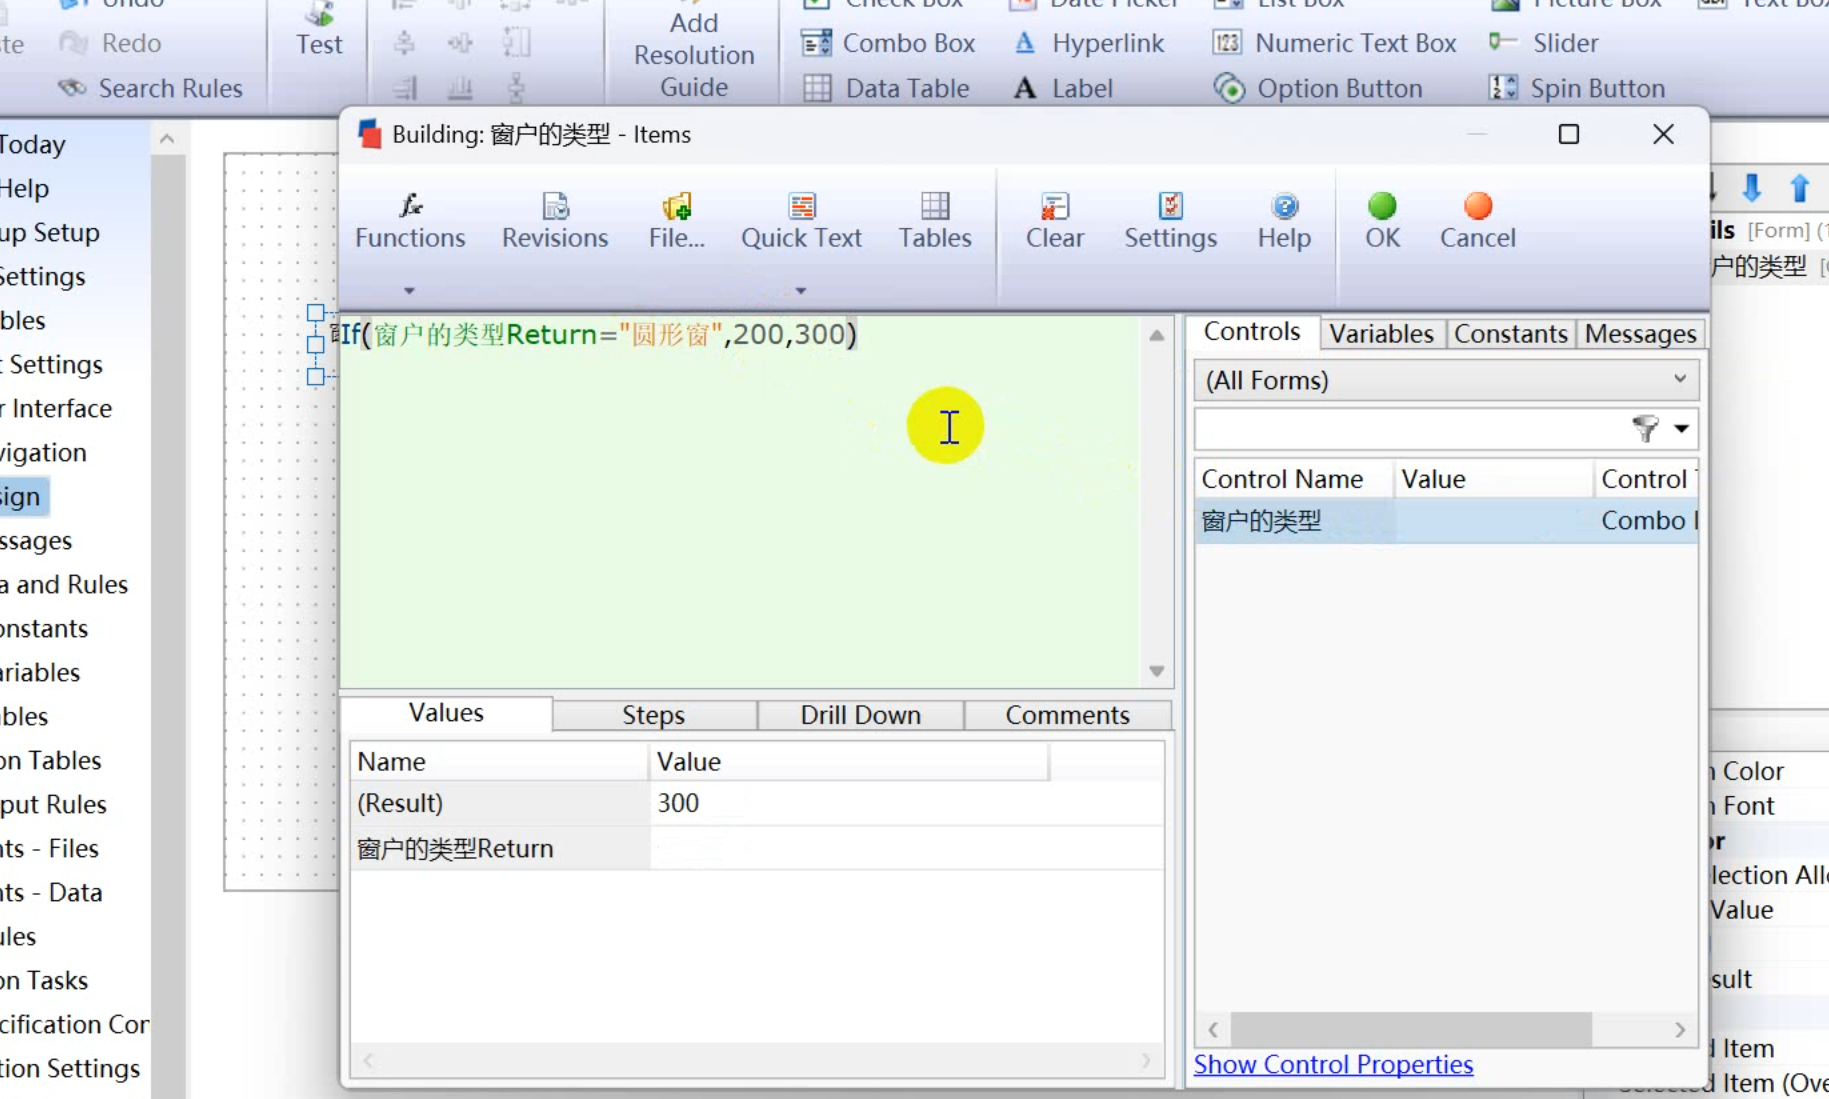Expand the Quick Text dropdown arrow
Screen dimensions: 1829x1099
pos(800,291)
